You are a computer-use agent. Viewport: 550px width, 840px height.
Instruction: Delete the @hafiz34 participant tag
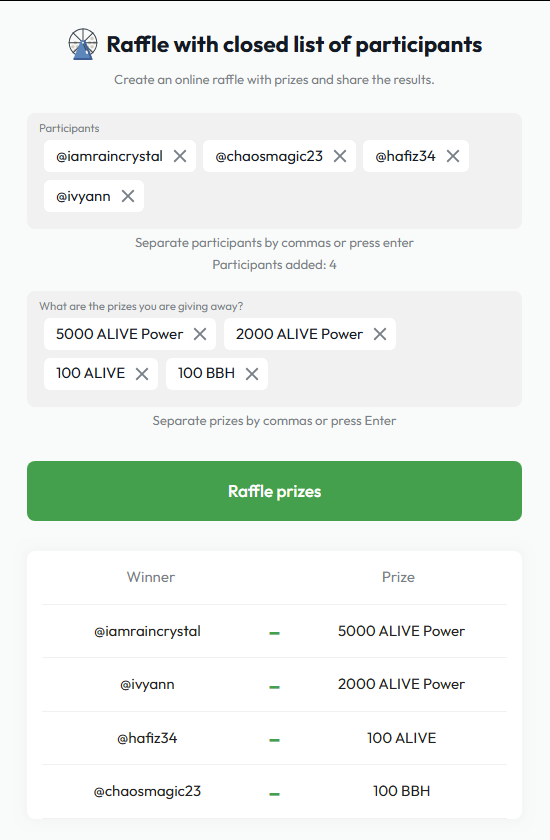pyautogui.click(x=453, y=156)
